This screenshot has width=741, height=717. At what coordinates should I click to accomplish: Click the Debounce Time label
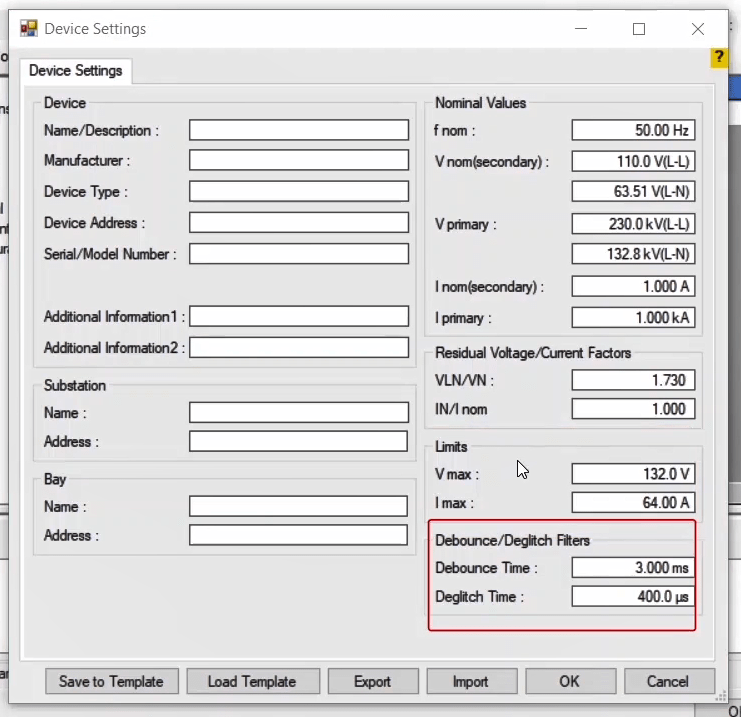[x=486, y=568]
